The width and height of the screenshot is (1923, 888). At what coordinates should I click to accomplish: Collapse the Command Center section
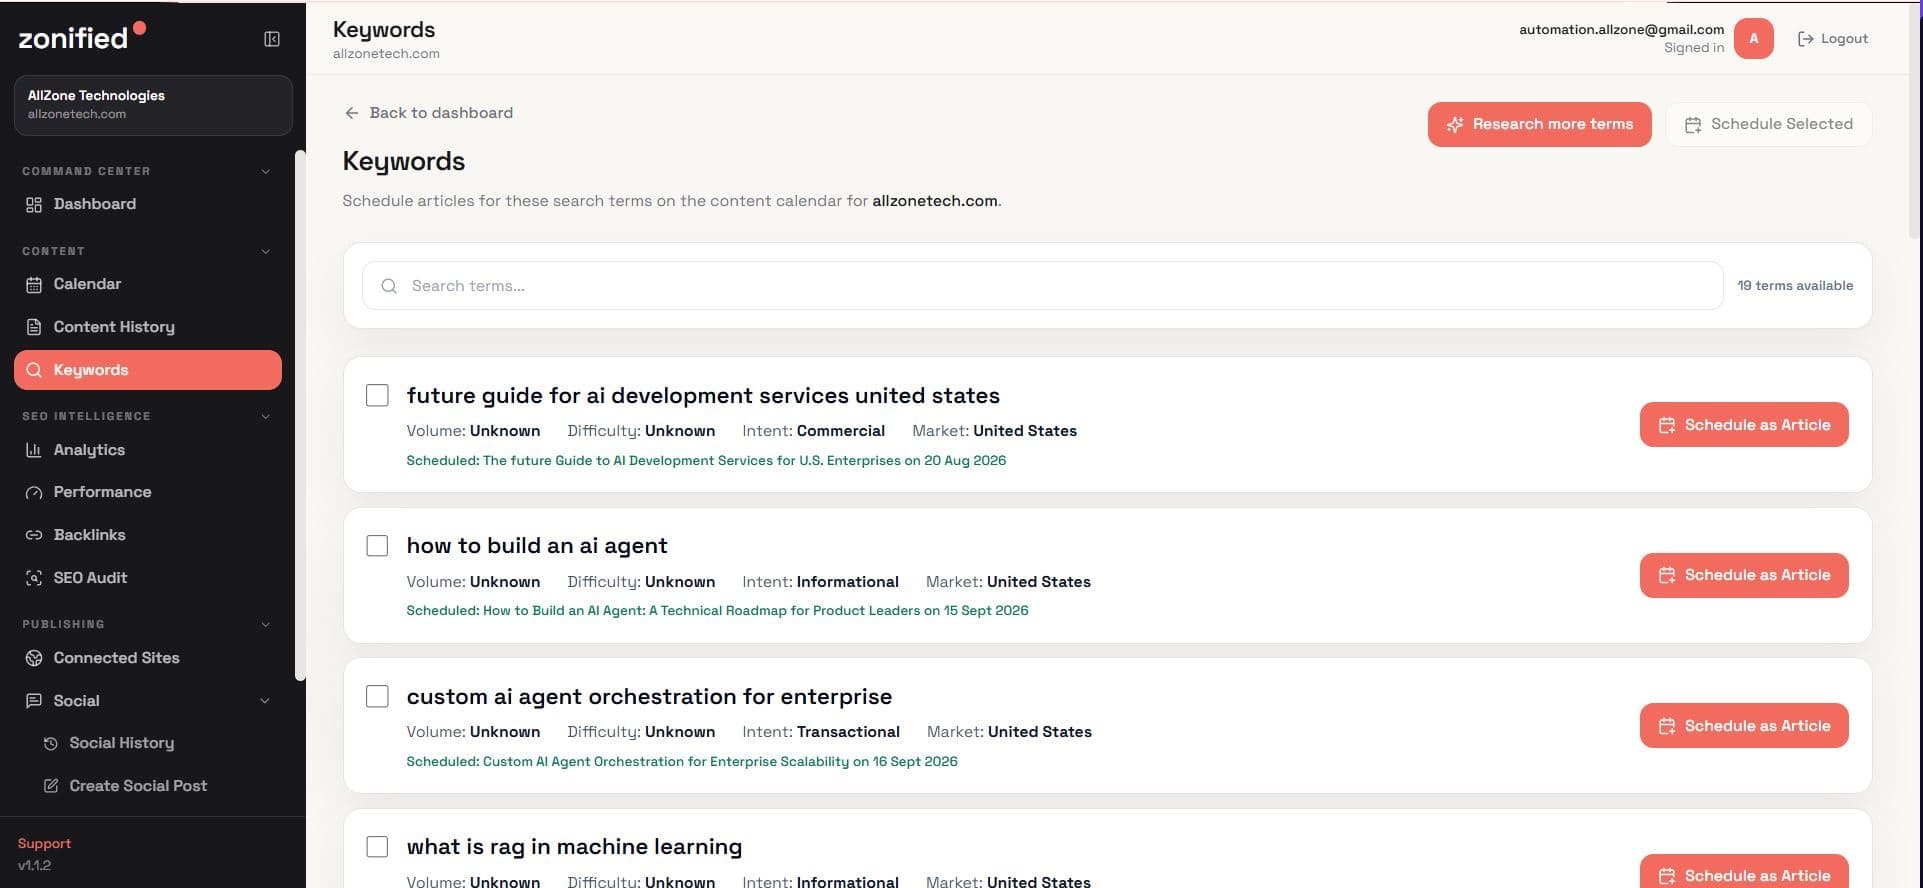coord(265,172)
